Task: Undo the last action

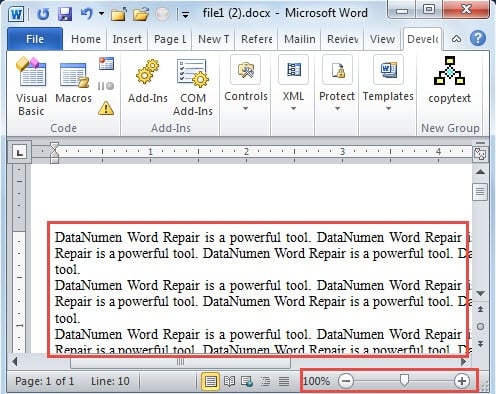Action: coord(86,14)
